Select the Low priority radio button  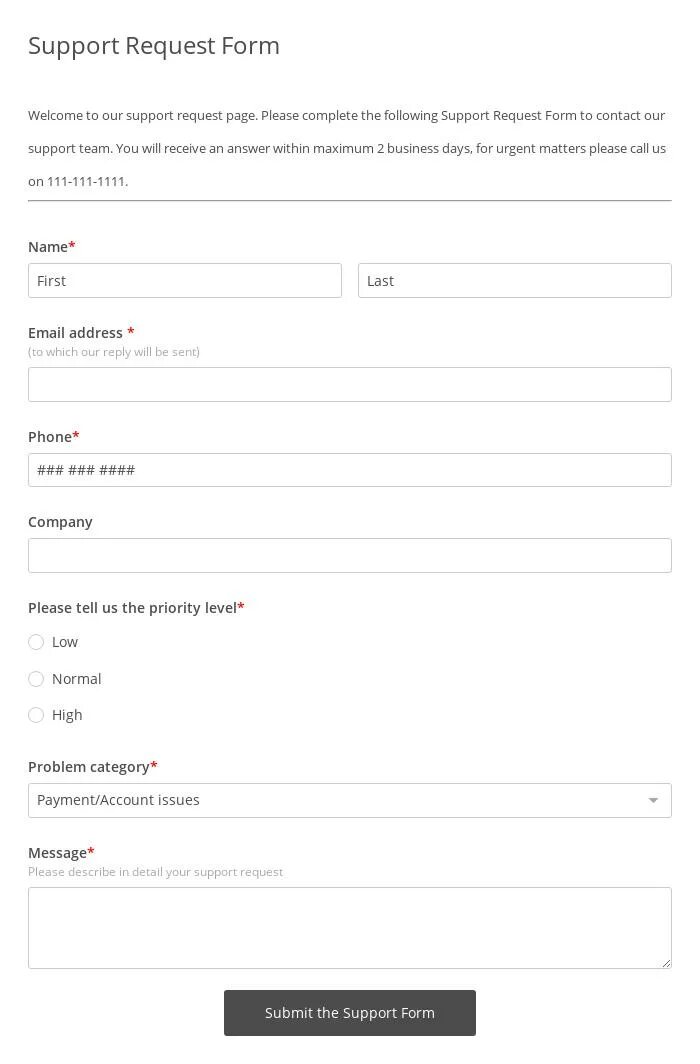[36, 642]
